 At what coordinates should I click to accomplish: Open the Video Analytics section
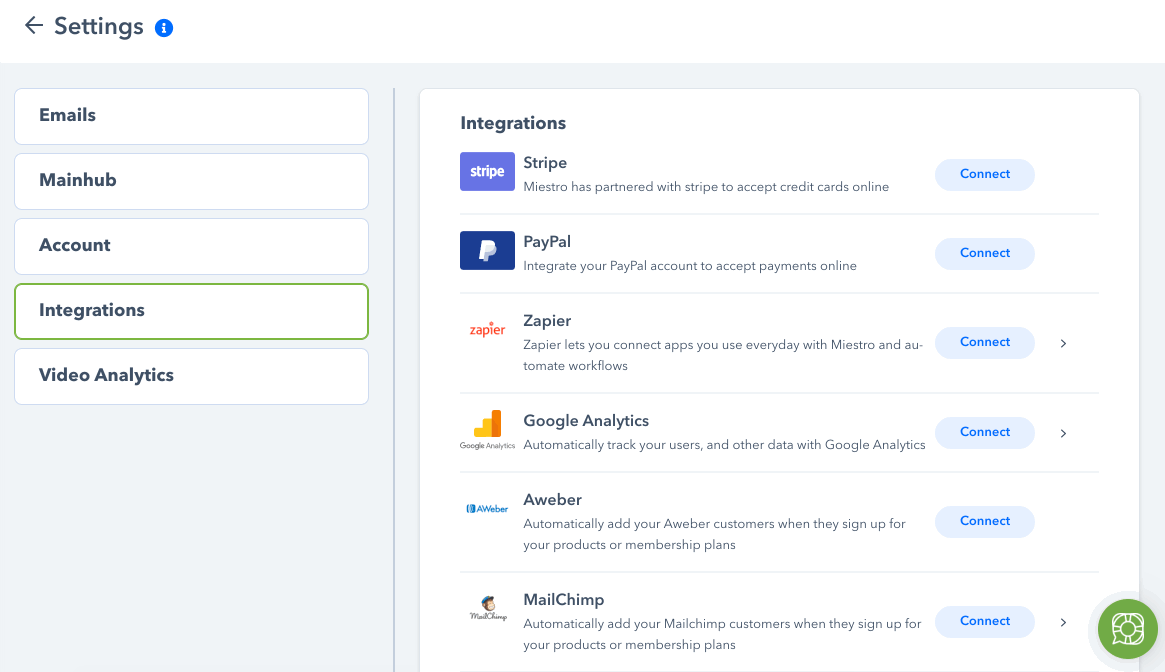pyautogui.click(x=192, y=376)
